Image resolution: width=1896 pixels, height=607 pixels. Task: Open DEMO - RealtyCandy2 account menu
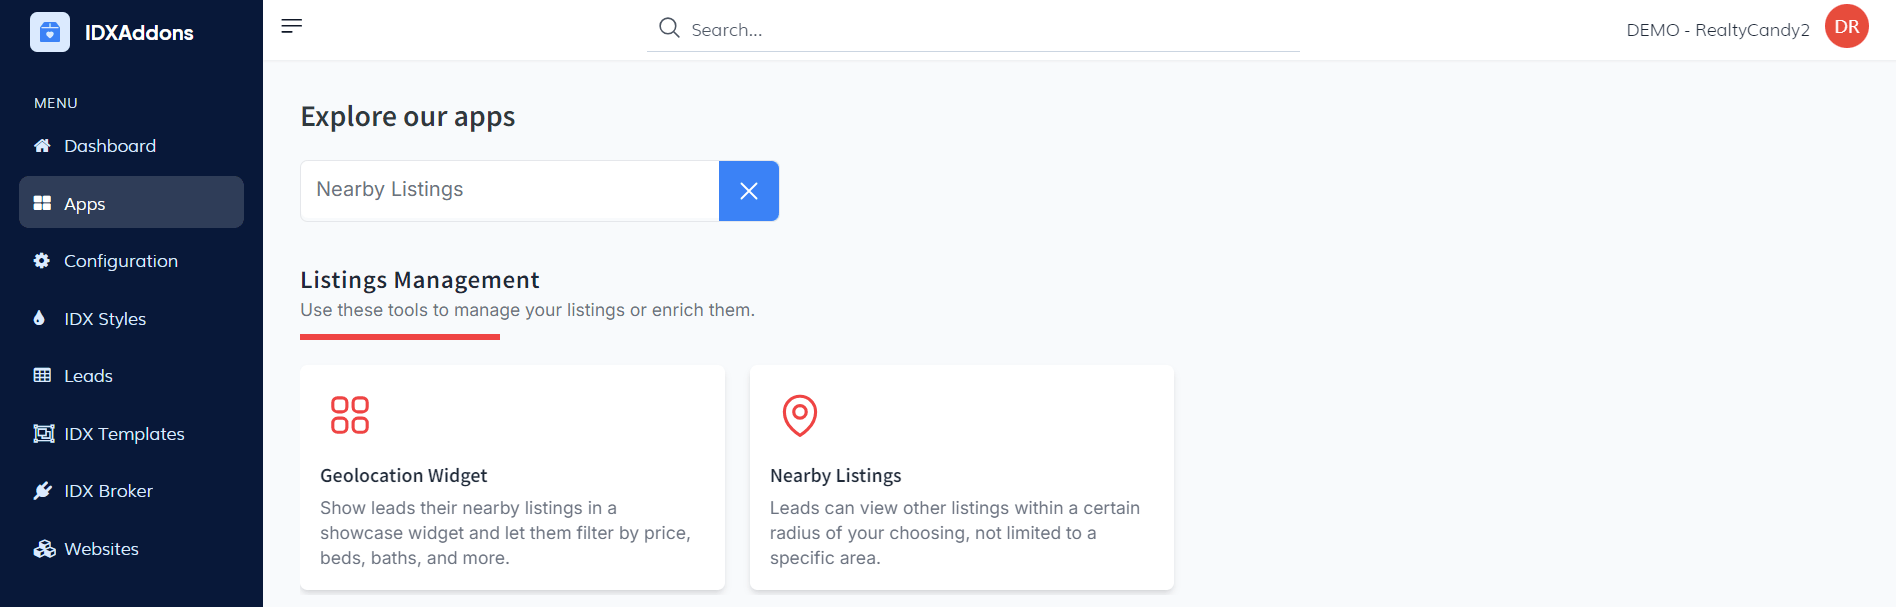point(1717,30)
